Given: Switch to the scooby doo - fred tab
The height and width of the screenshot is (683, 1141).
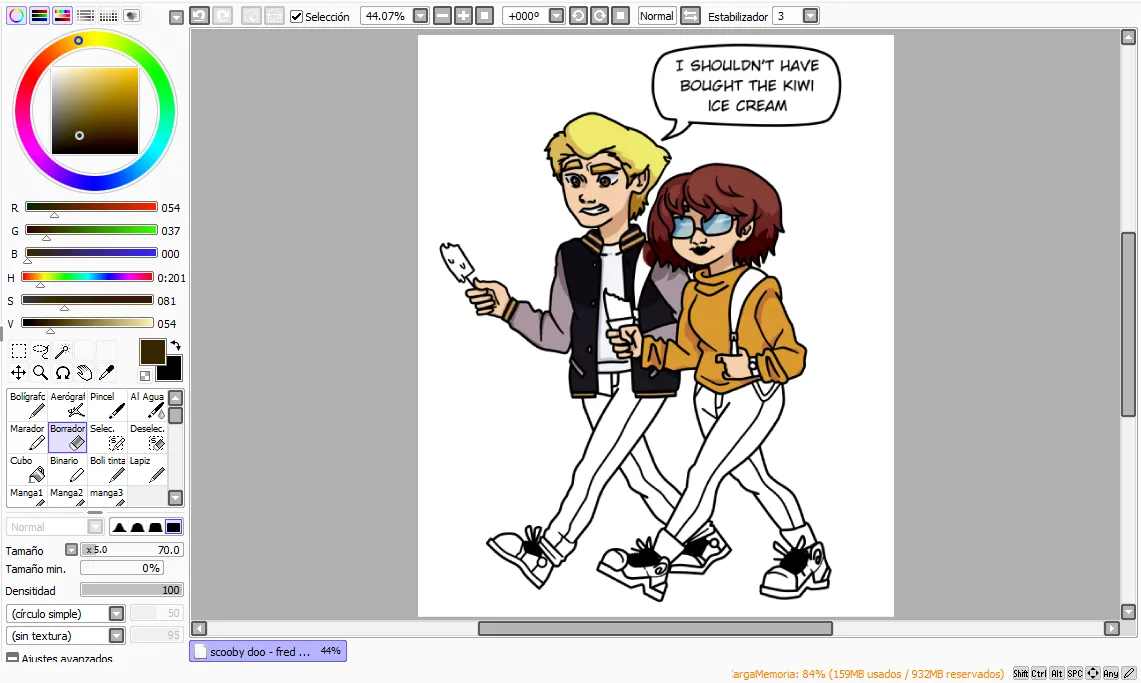Looking at the screenshot, I should (268, 651).
